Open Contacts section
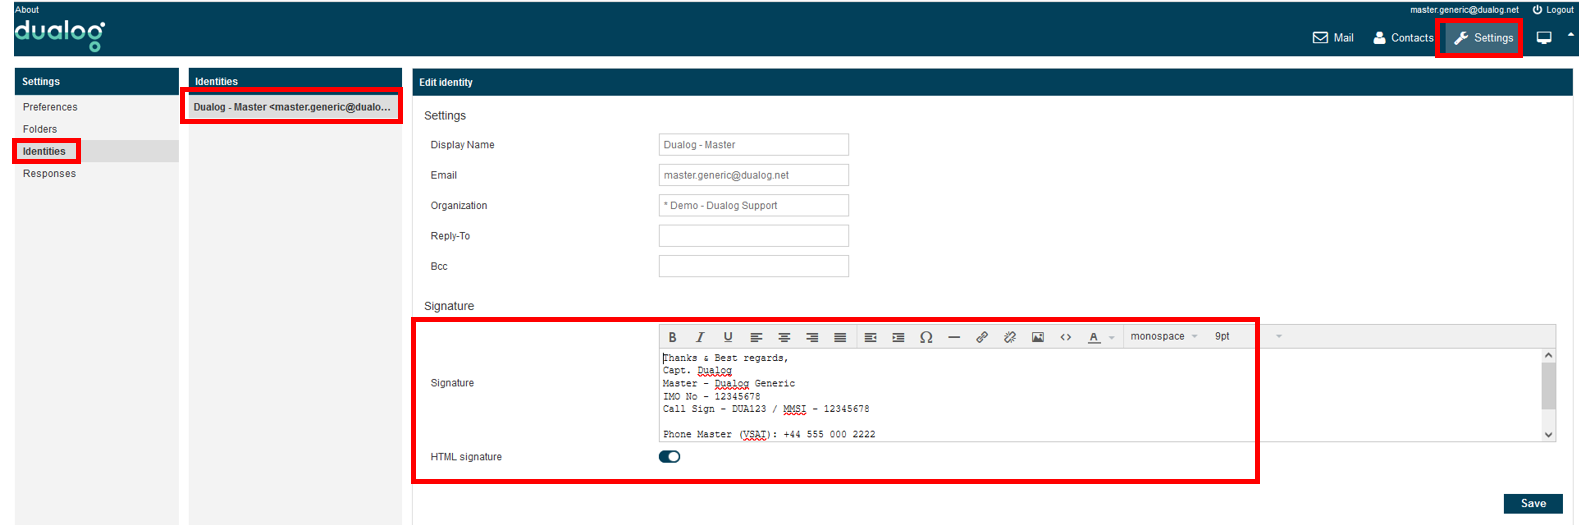 [1403, 38]
